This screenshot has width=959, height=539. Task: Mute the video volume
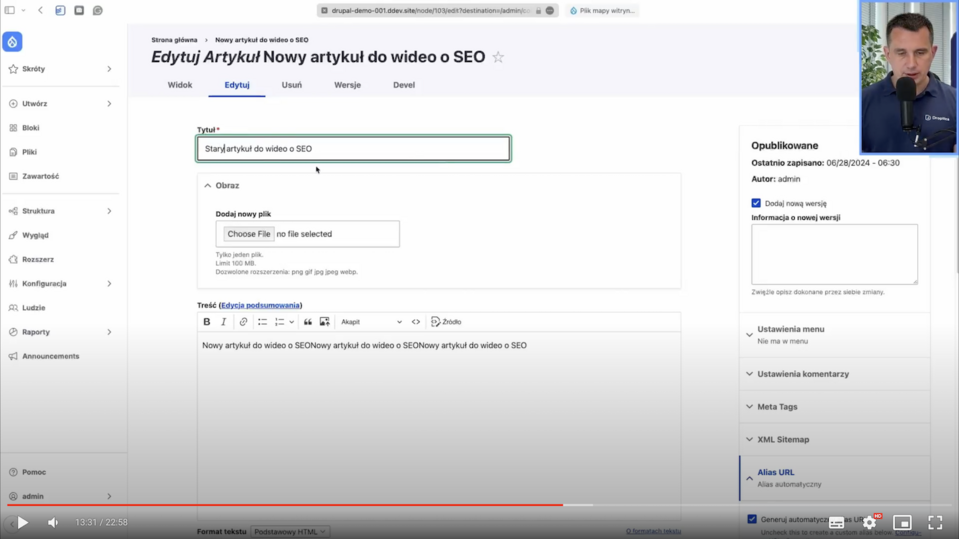[x=53, y=522]
